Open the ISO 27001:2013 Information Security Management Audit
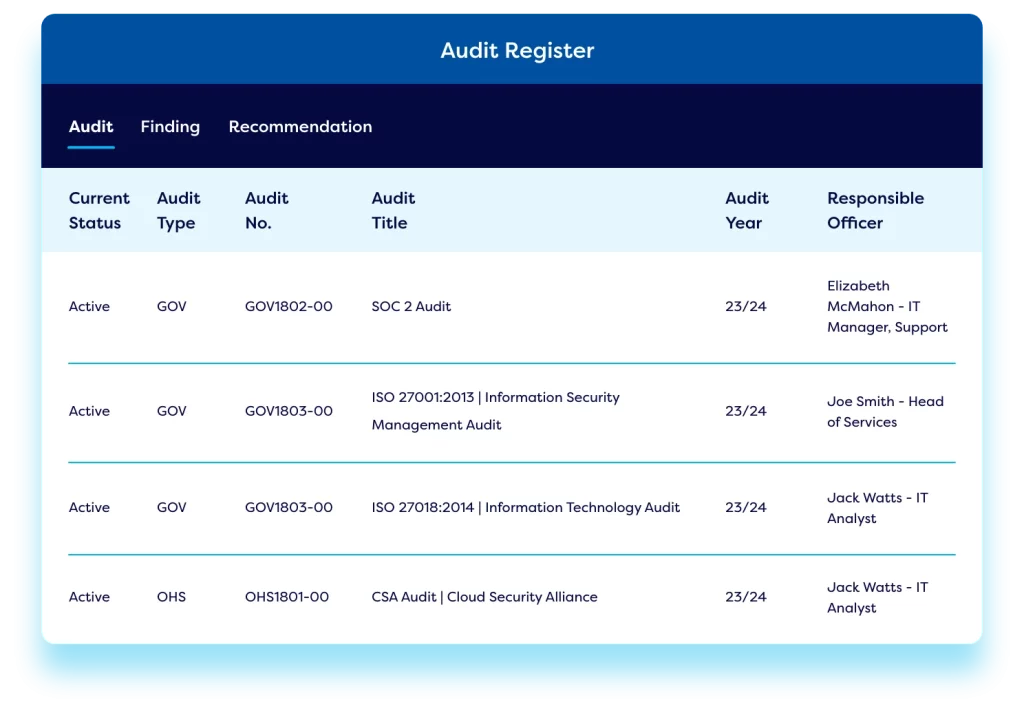Viewport: 1024px width, 713px height. point(493,411)
